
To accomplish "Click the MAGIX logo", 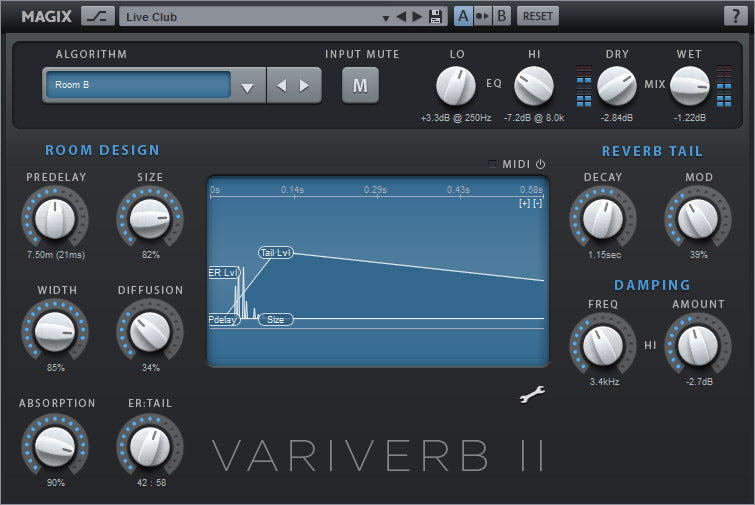I will point(46,16).
